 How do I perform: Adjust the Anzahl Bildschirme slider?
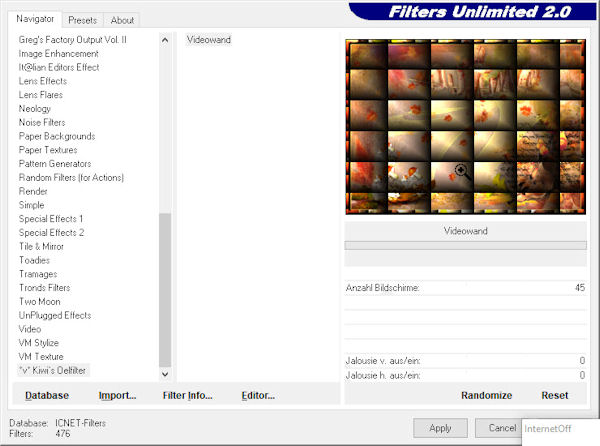pyautogui.click(x=465, y=288)
